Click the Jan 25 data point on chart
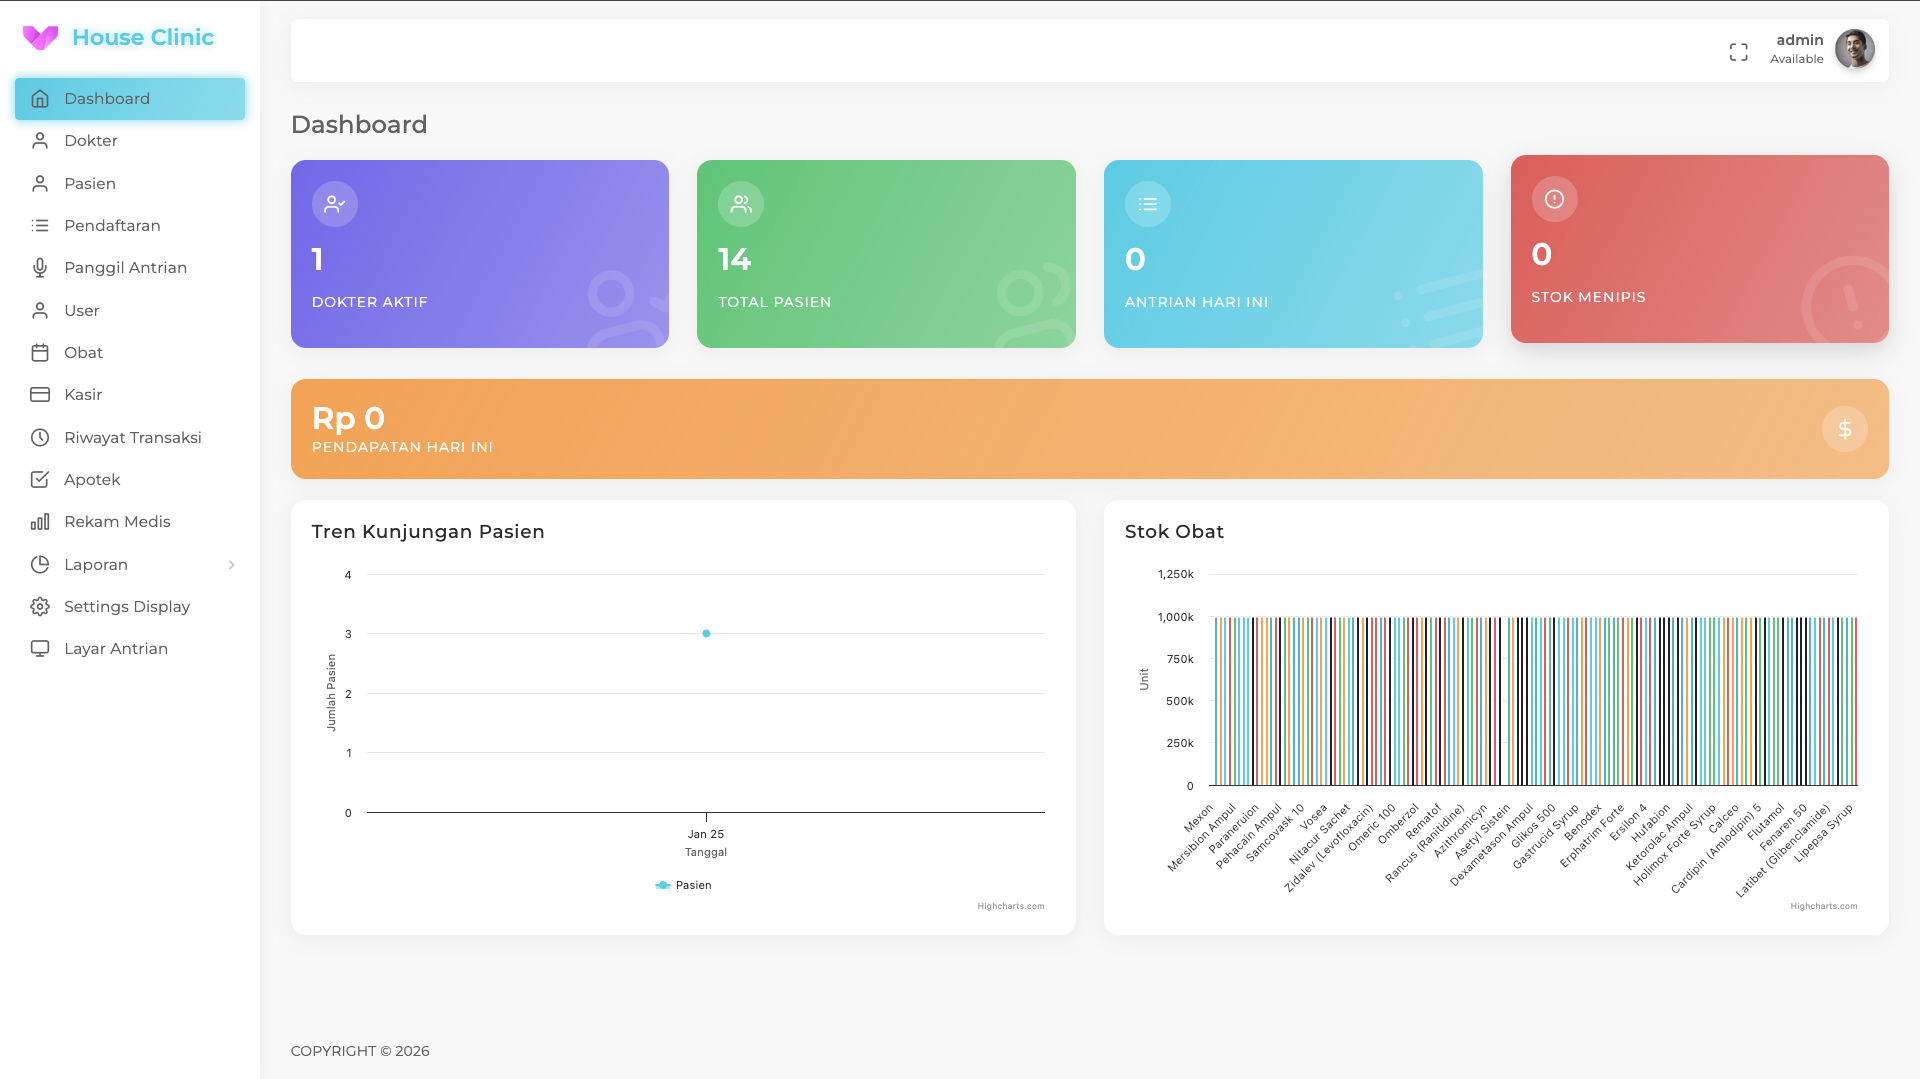 pyautogui.click(x=706, y=633)
